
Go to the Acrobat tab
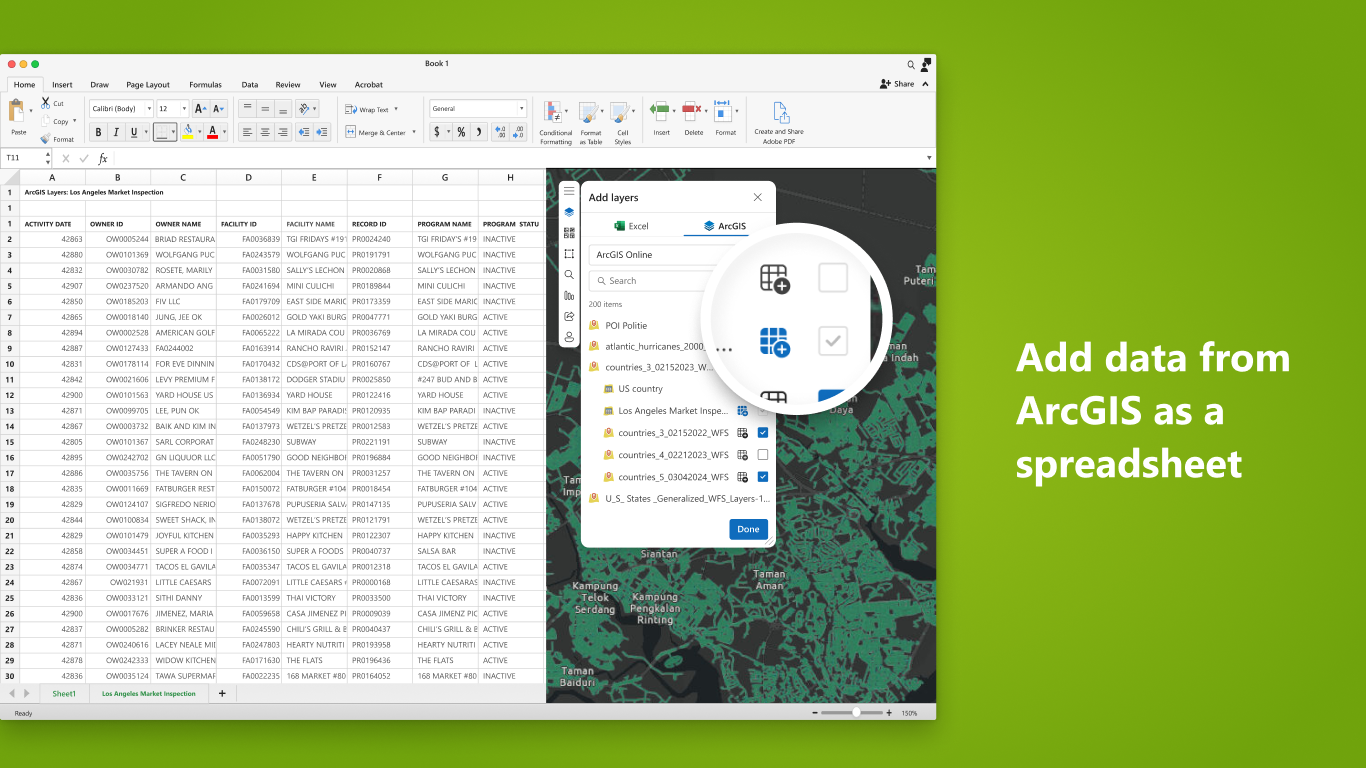click(369, 85)
